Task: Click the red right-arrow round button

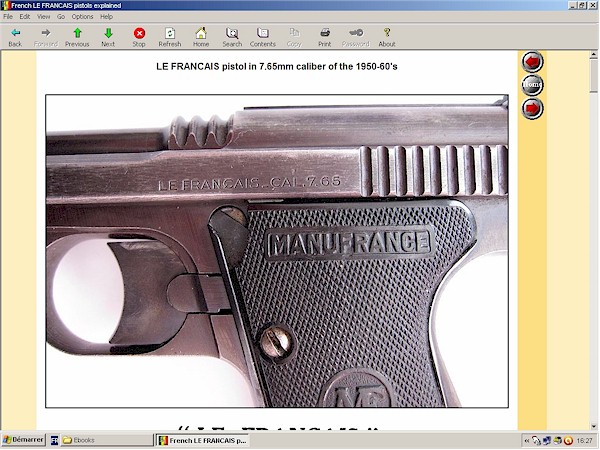Action: [532, 108]
